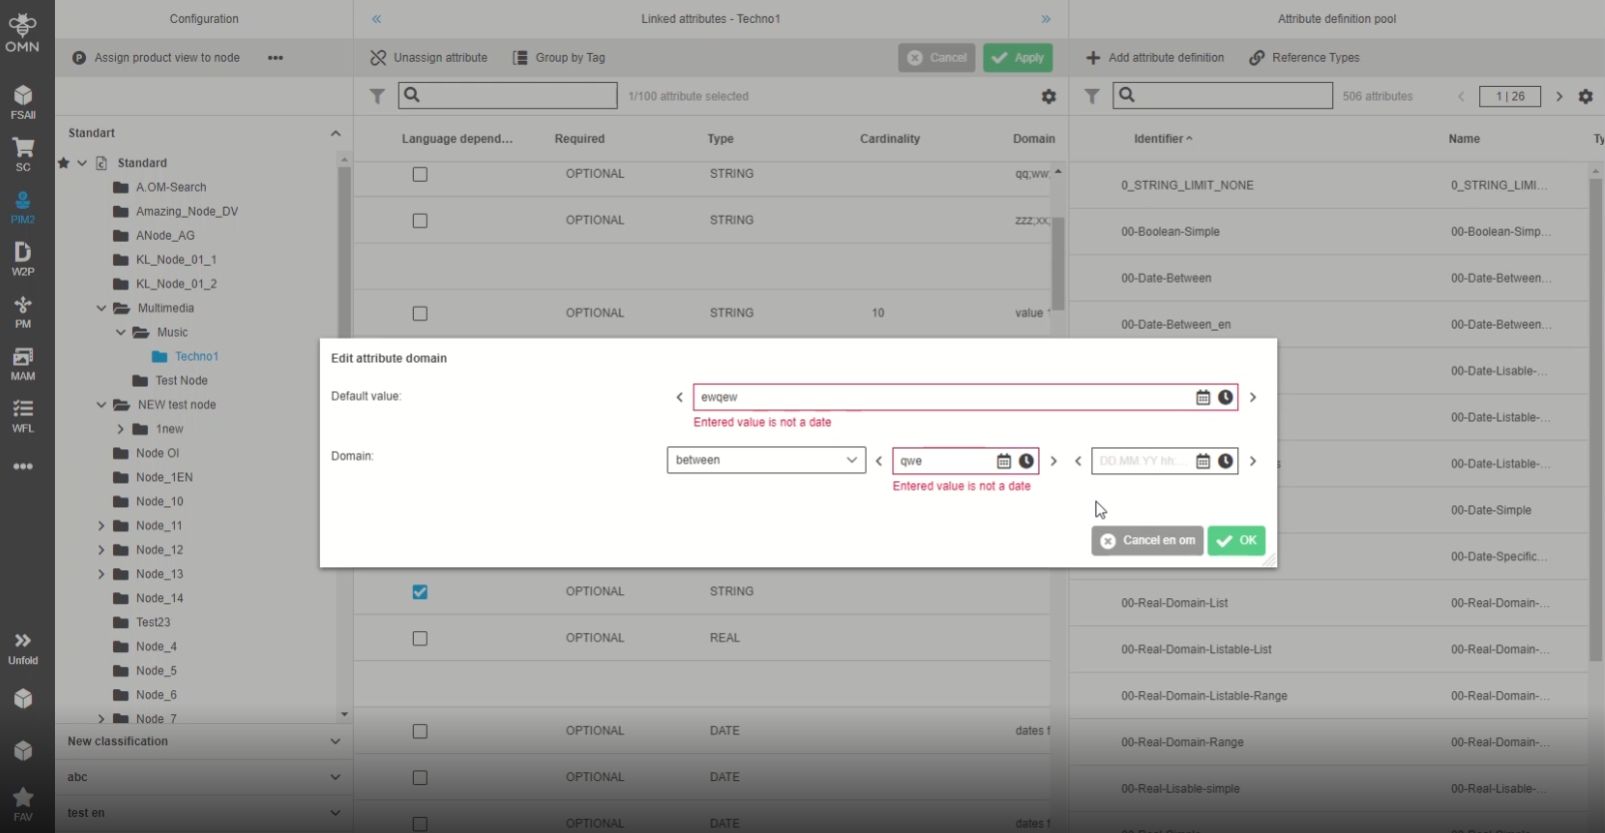Select Techno1 node in the tree

[x=196, y=357]
